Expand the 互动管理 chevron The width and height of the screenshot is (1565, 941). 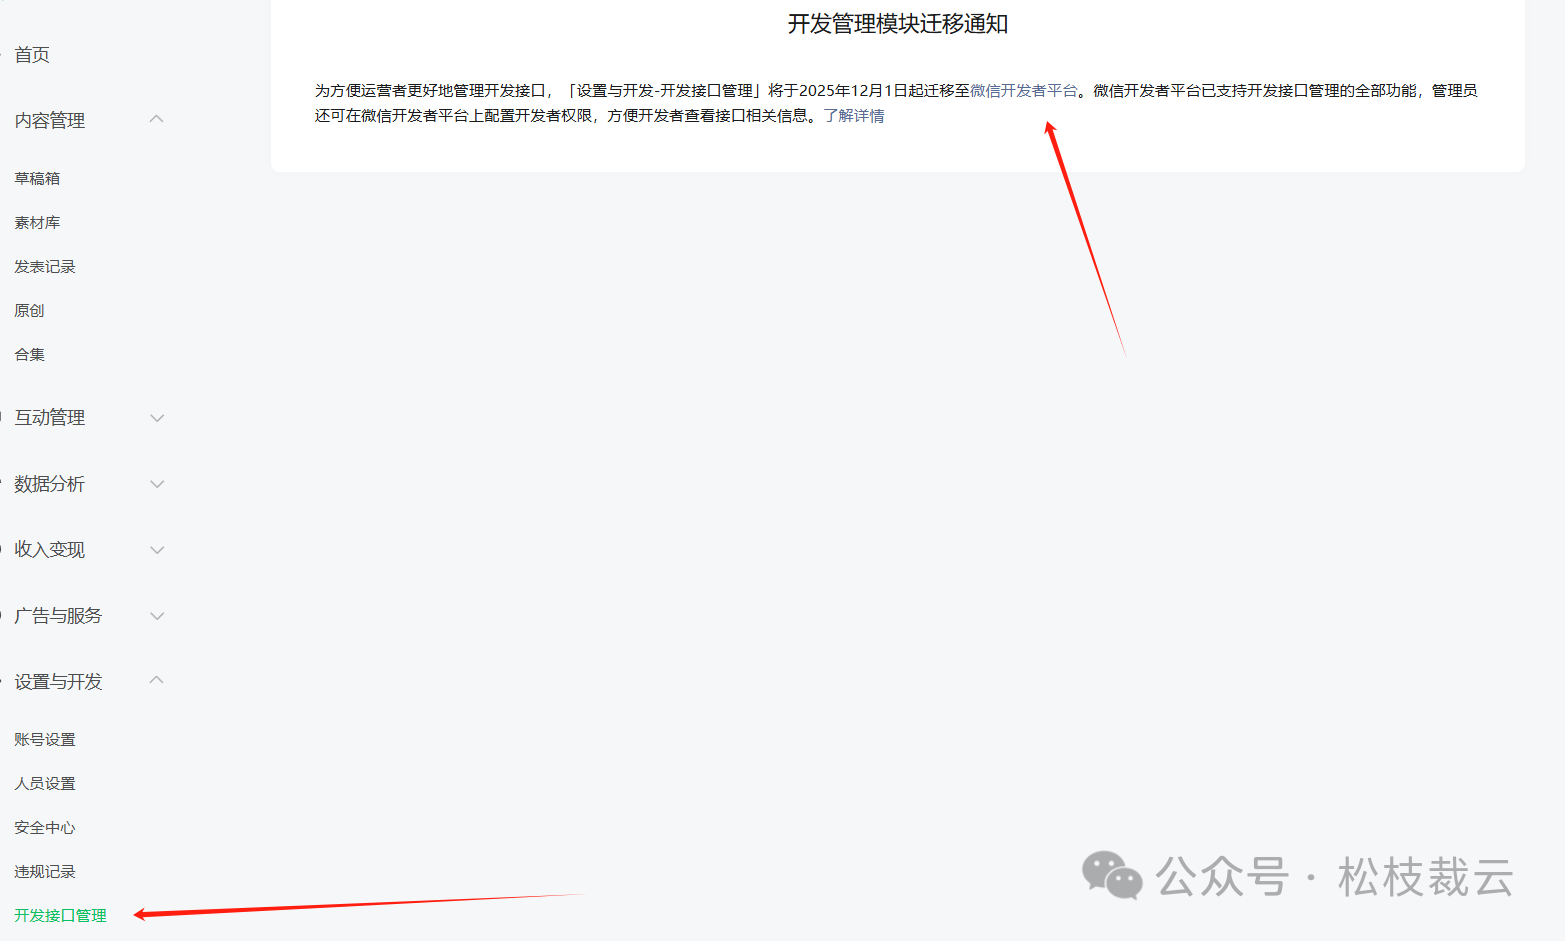156,418
